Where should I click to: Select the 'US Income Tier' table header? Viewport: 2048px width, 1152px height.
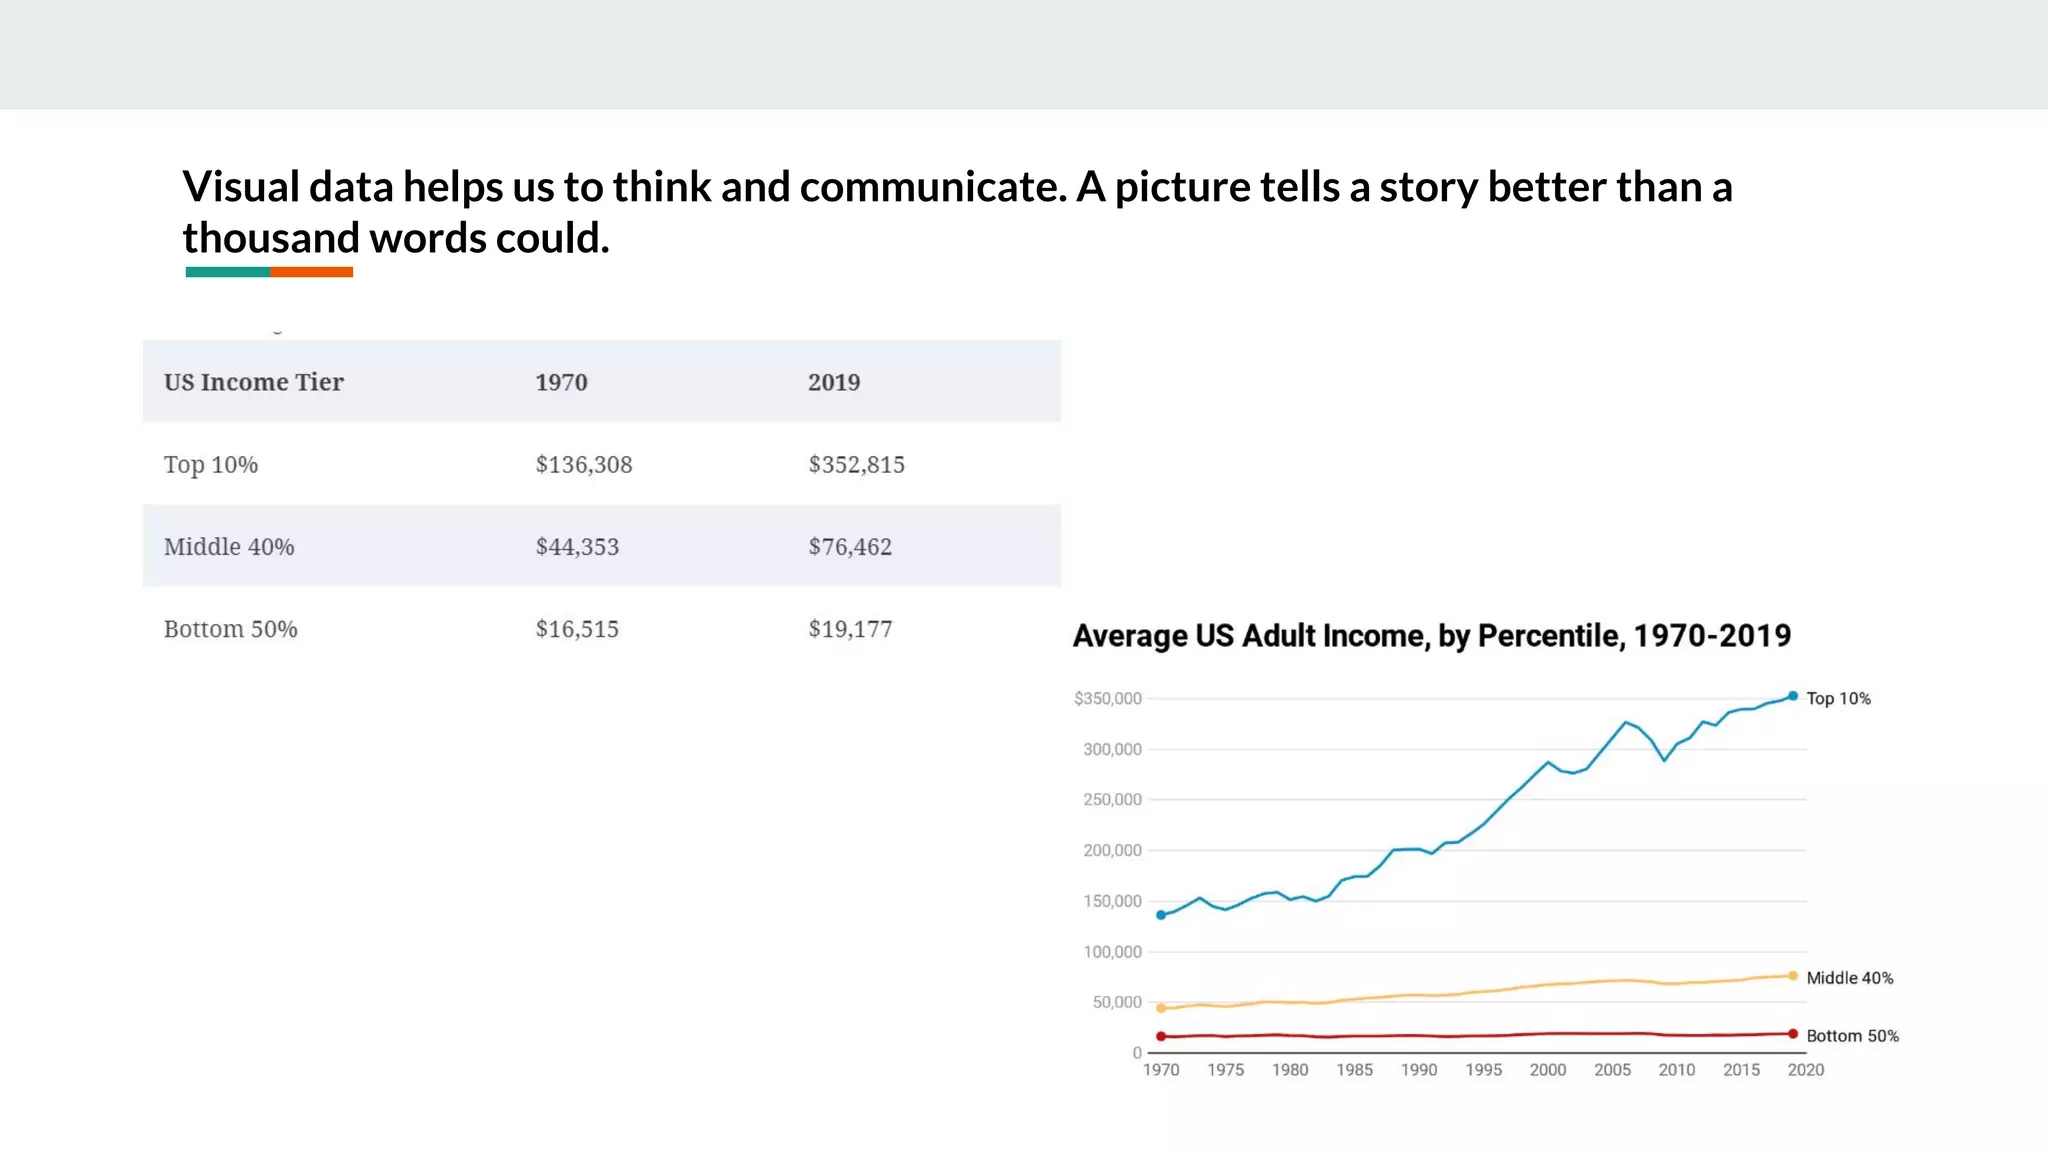254,382
